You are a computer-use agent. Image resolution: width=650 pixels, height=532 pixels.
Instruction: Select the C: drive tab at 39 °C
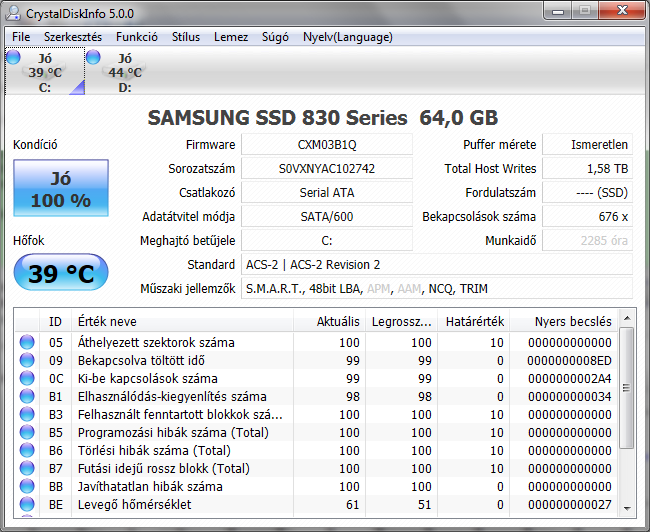tap(45, 71)
